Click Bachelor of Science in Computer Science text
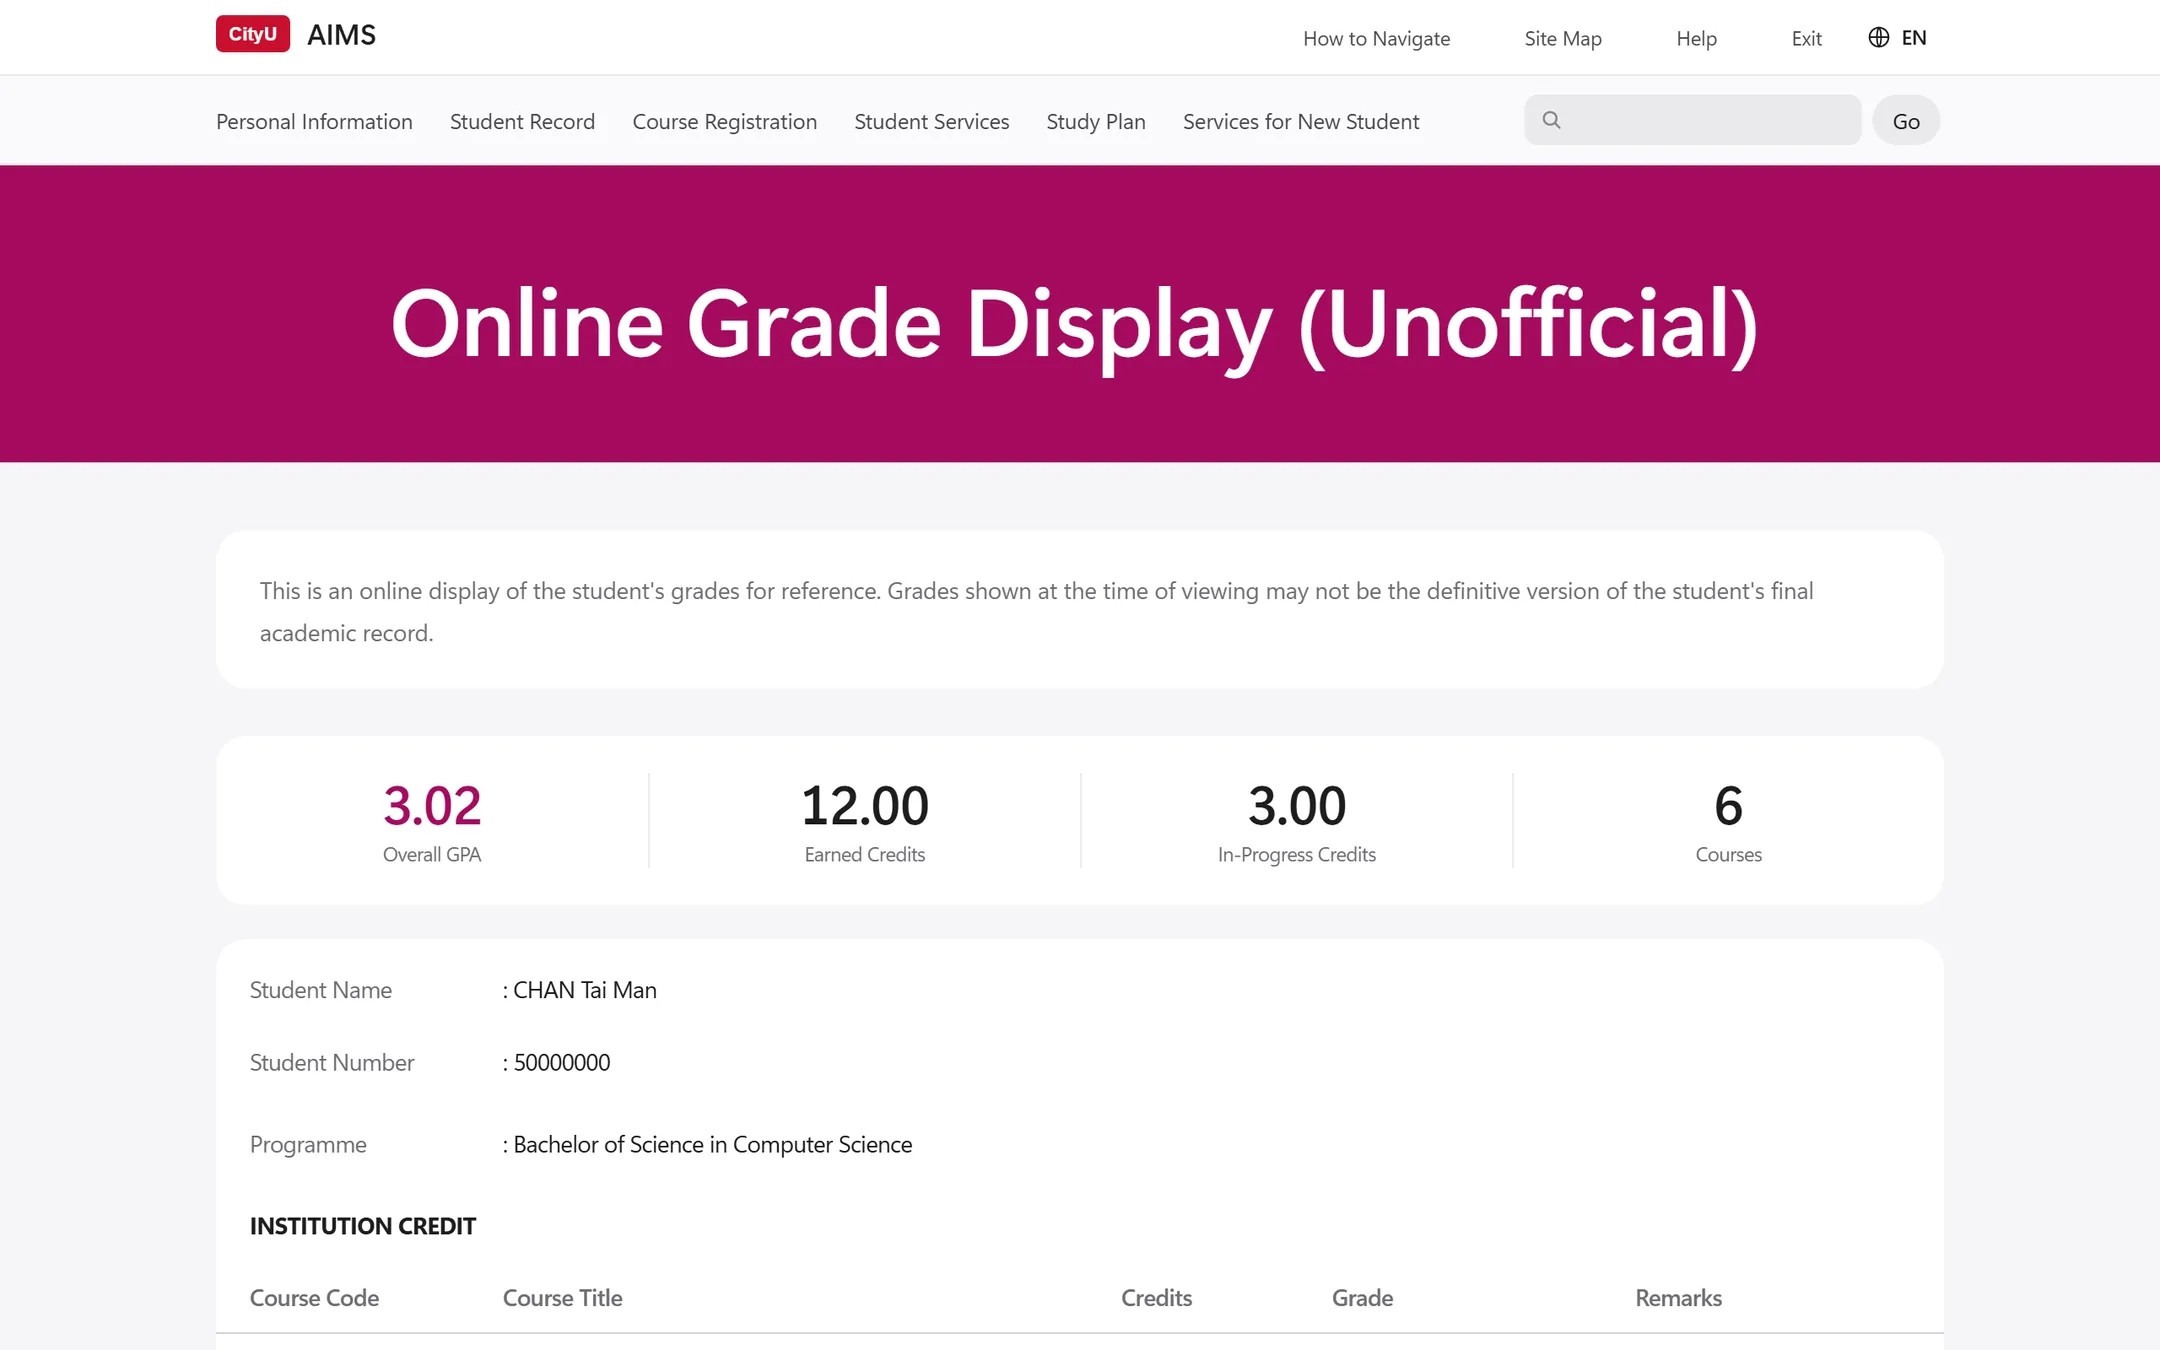The image size is (2160, 1350). (713, 1145)
